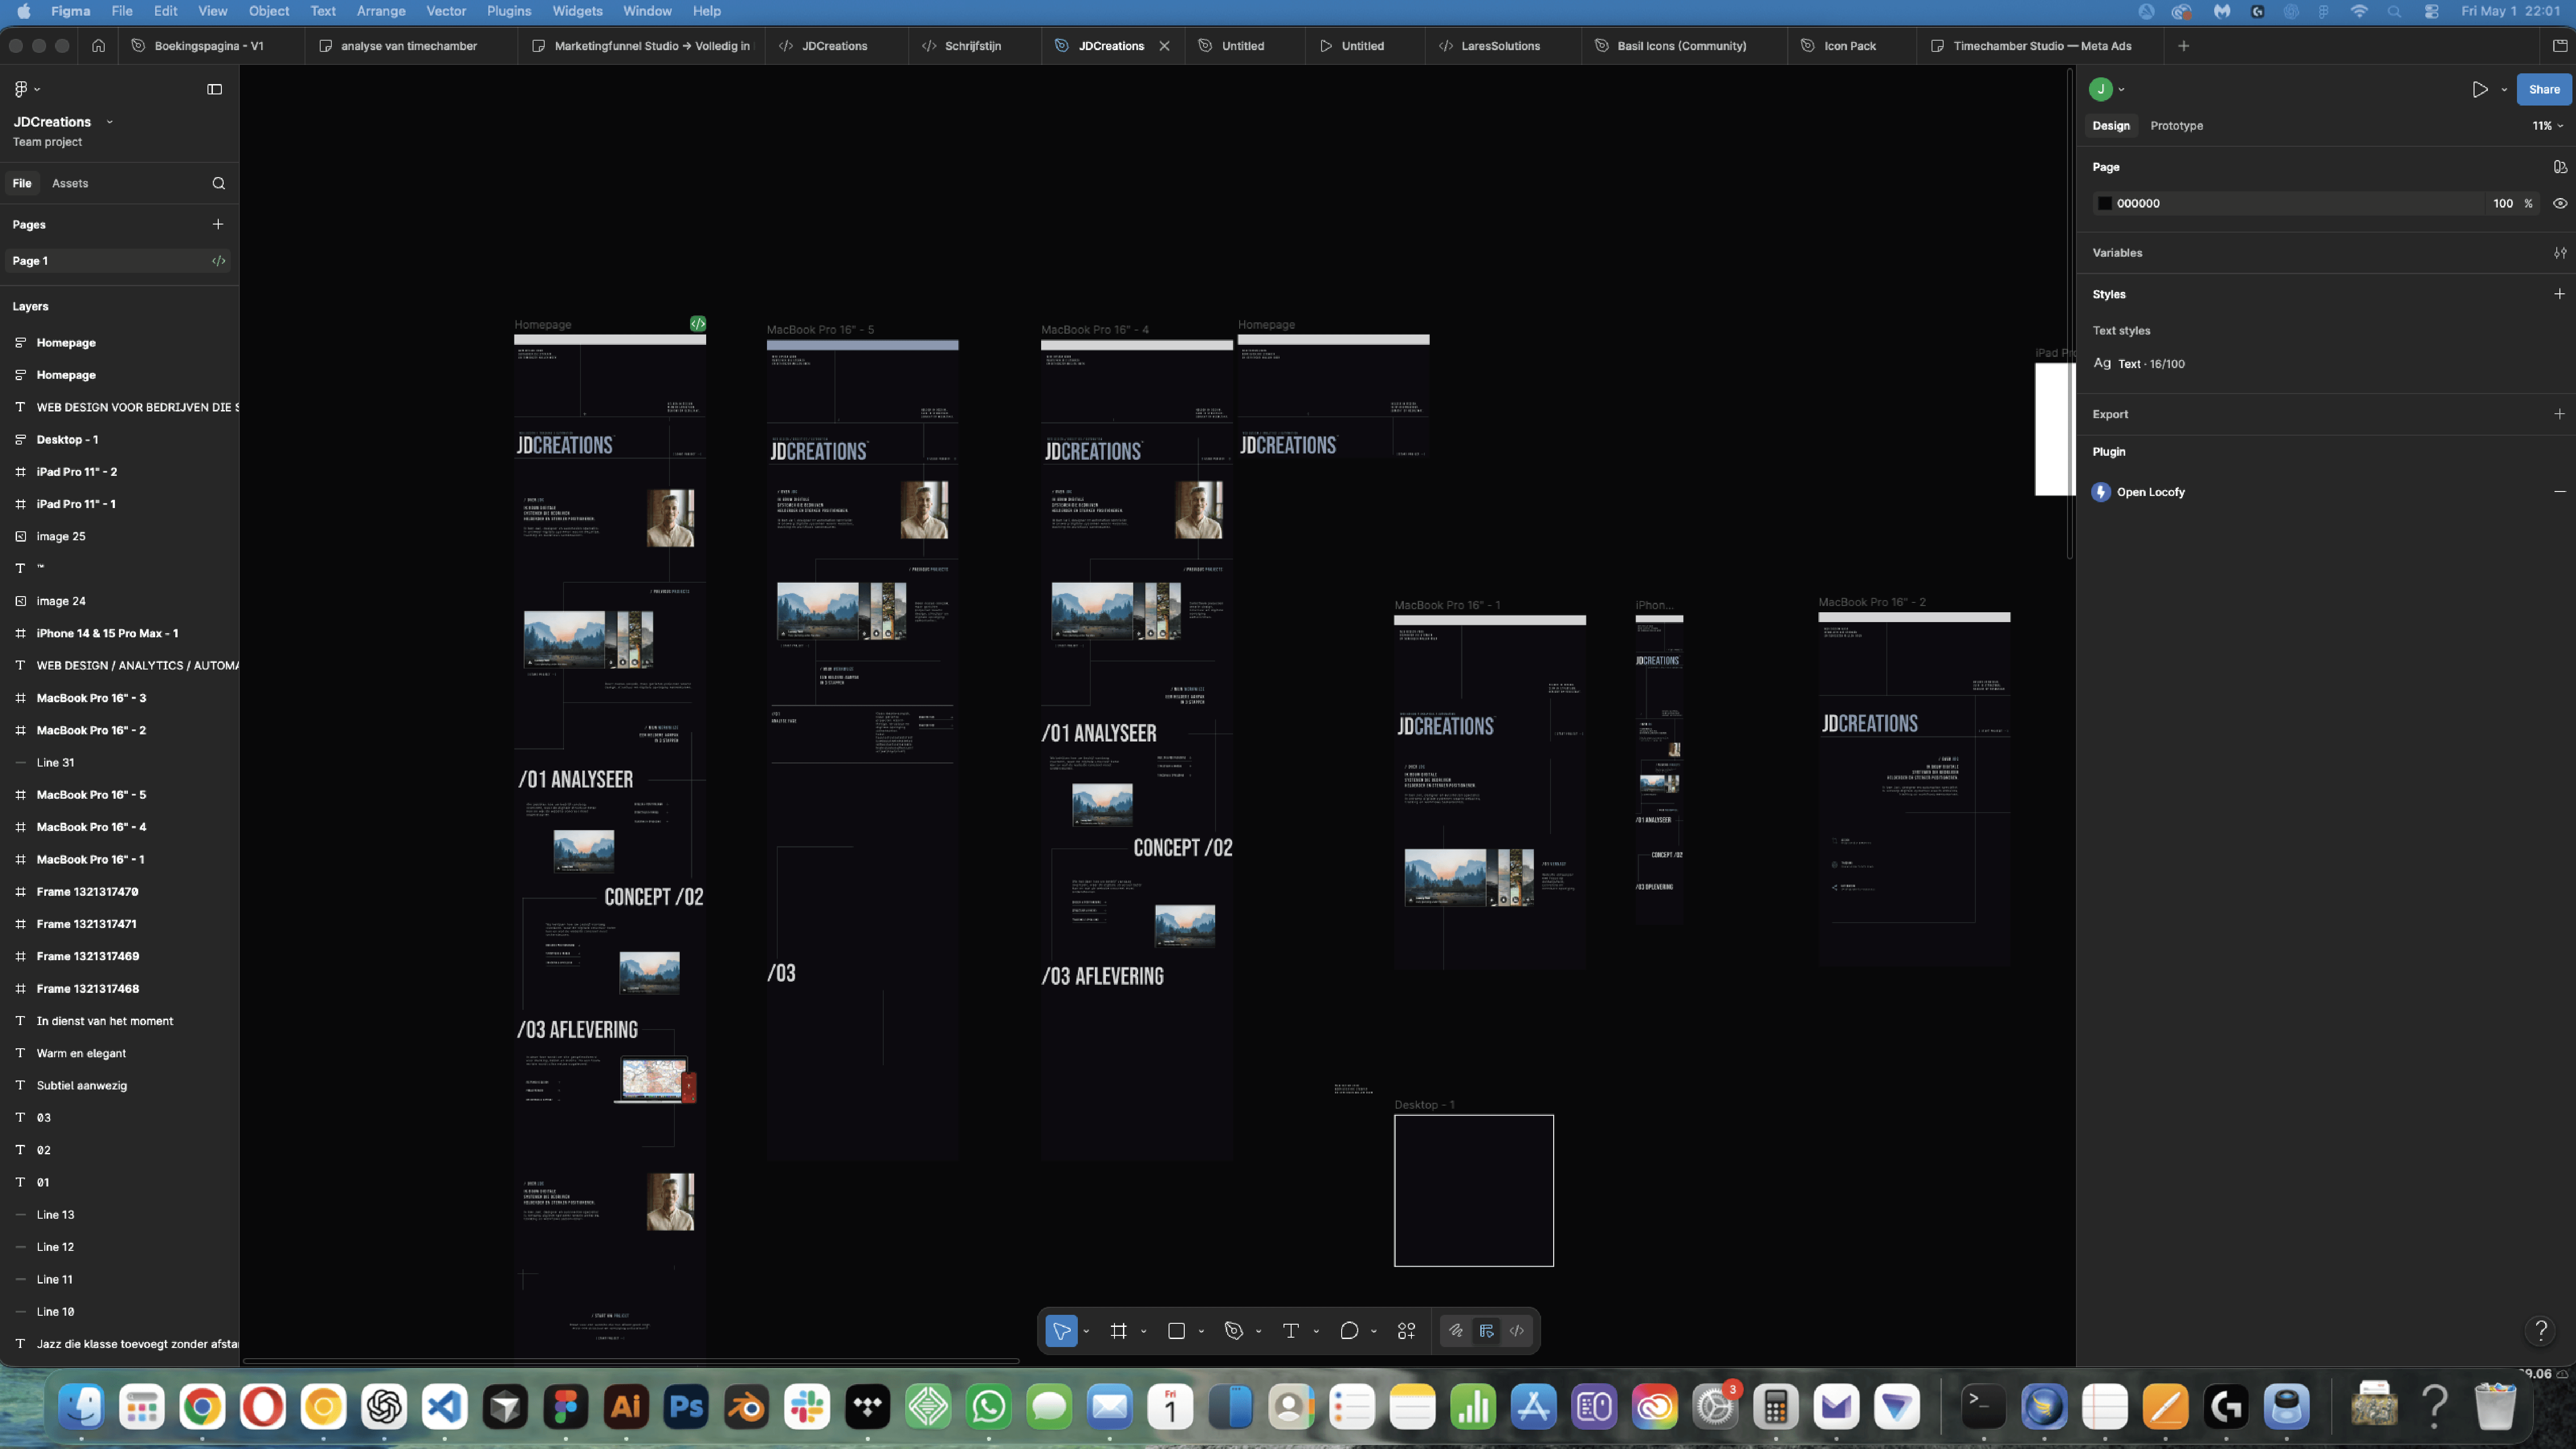Open Text tool options dropdown
This screenshot has height=1449, width=2576.
click(1316, 1332)
